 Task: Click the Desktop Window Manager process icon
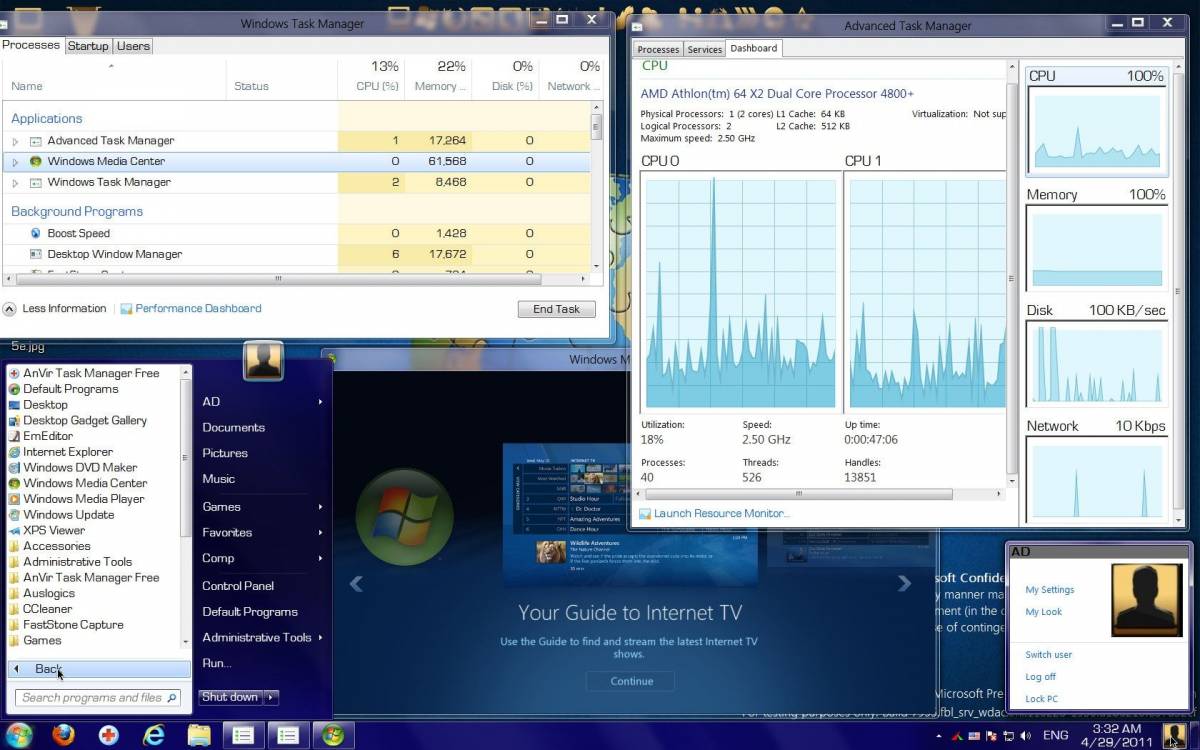(36, 254)
